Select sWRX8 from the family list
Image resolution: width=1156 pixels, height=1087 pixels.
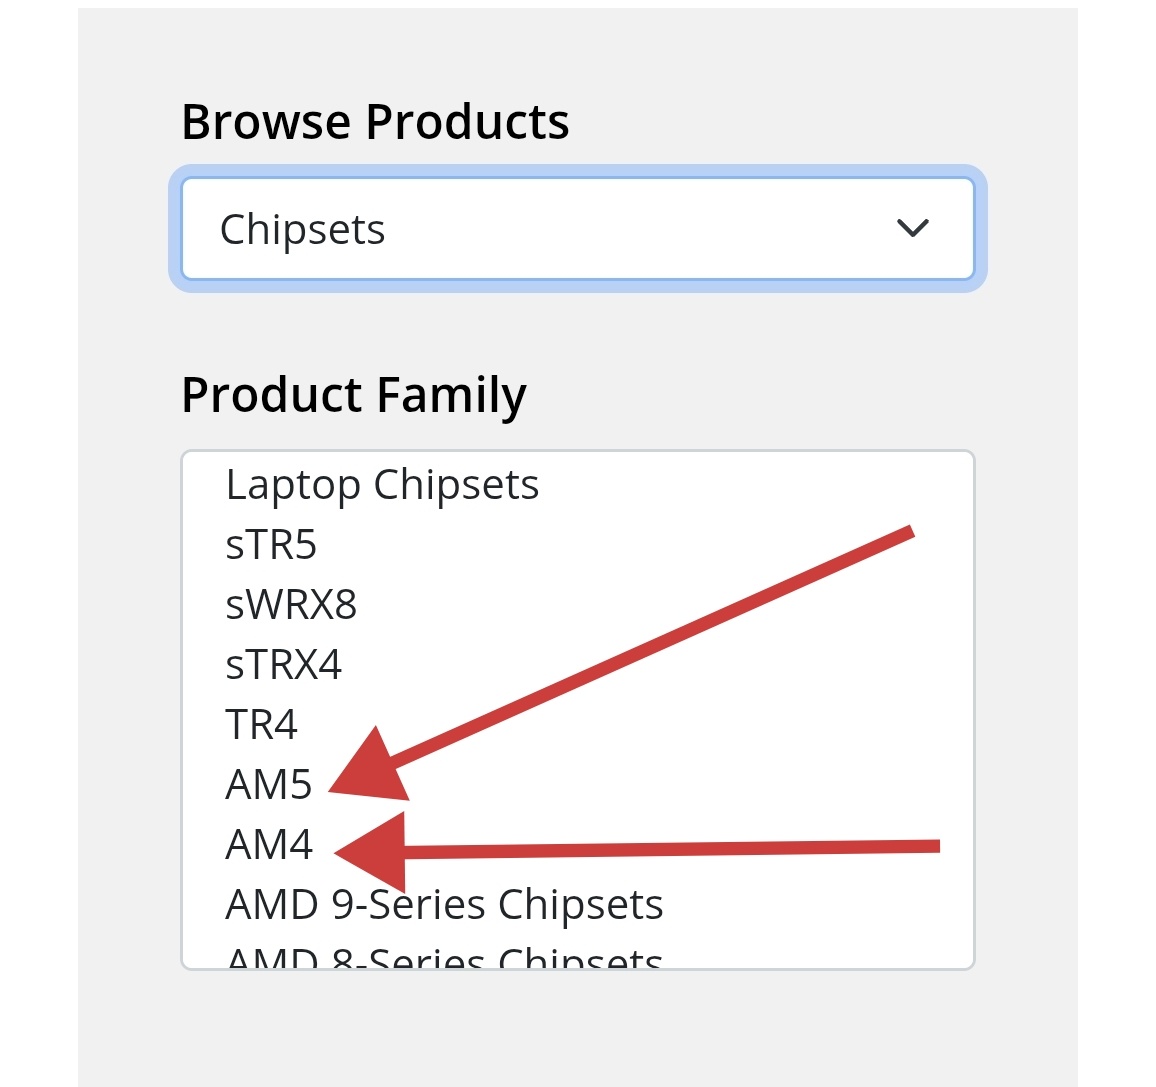291,605
